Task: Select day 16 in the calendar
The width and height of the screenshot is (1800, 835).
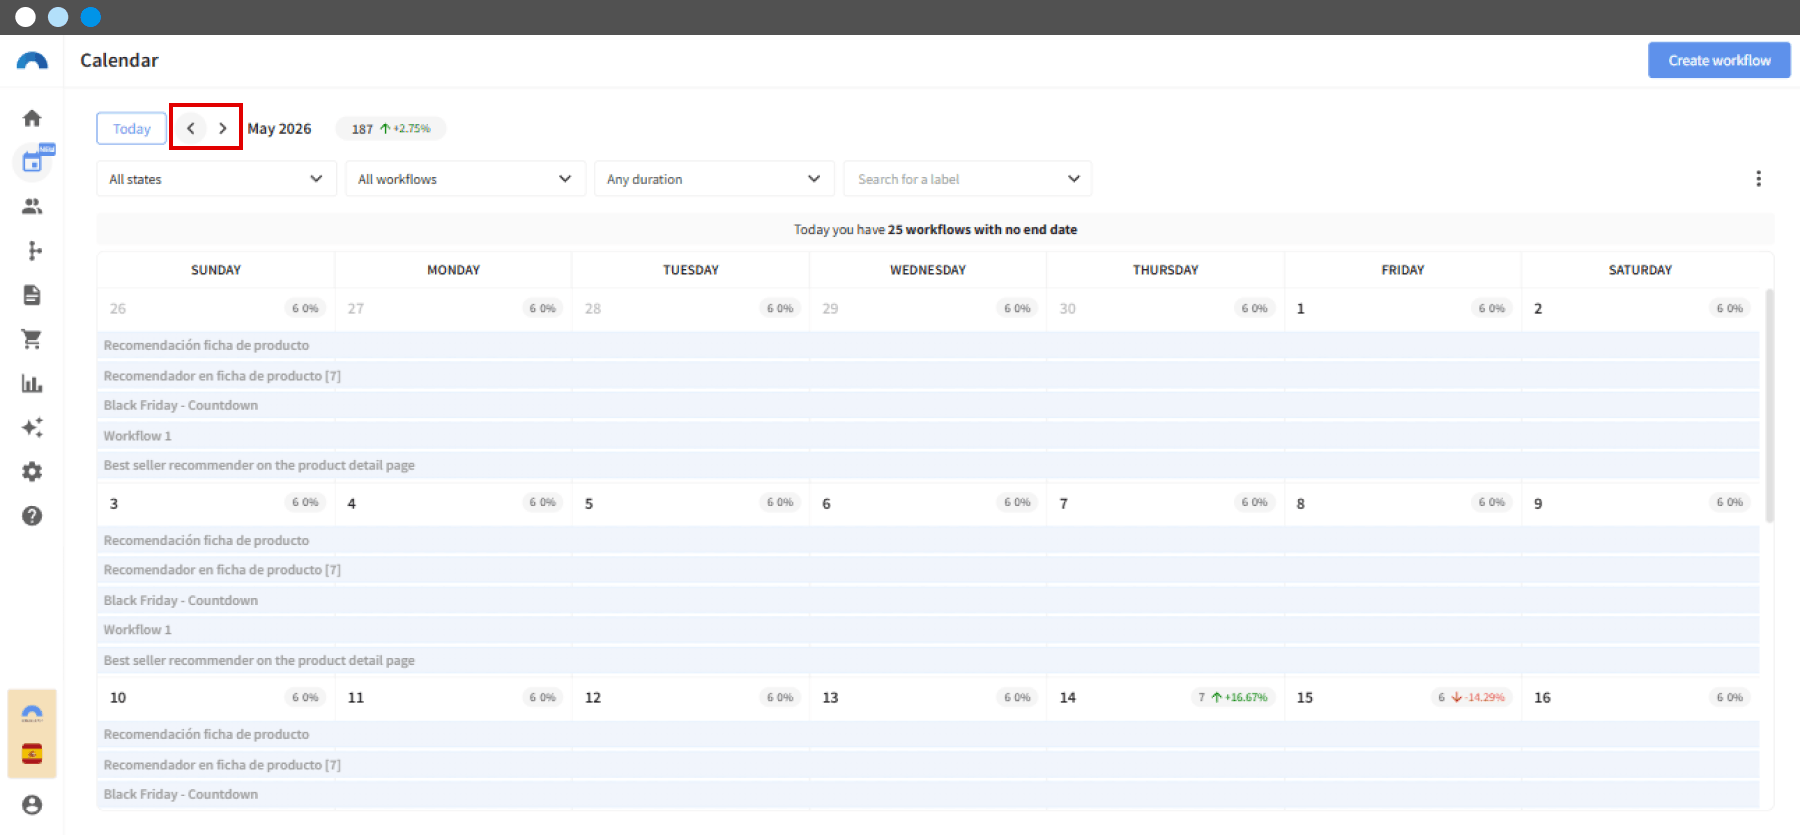Action: click(1542, 697)
